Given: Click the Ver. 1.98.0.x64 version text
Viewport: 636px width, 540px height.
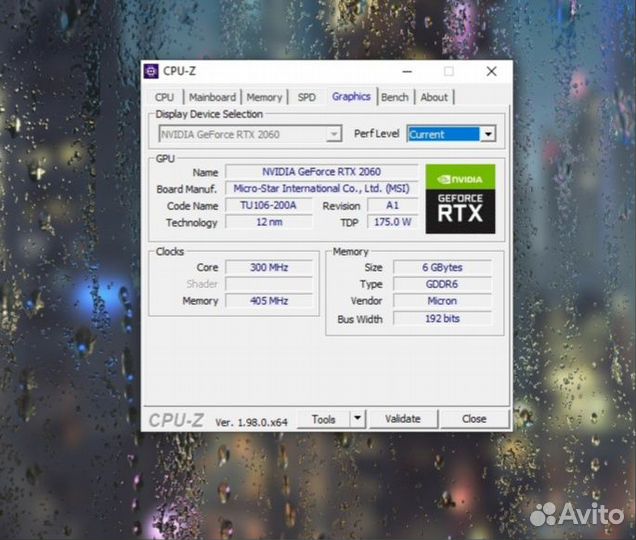Looking at the screenshot, I should [x=251, y=422].
